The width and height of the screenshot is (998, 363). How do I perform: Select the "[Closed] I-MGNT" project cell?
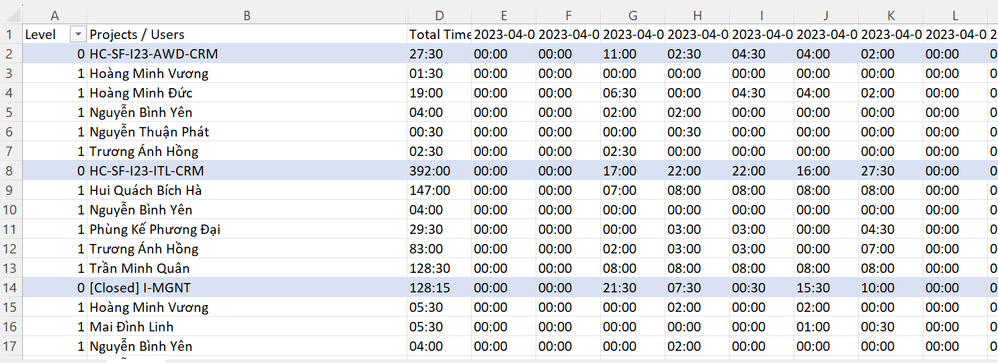point(247,288)
